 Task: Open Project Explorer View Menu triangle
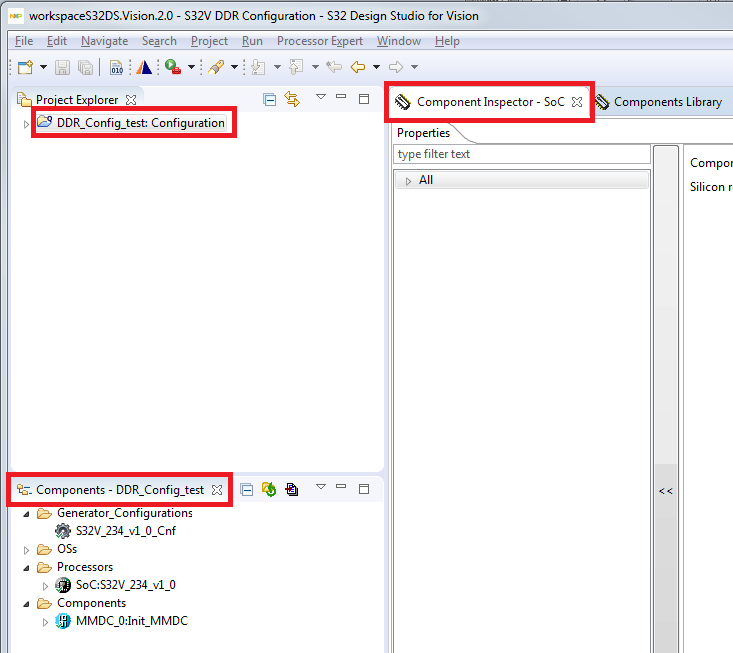321,97
